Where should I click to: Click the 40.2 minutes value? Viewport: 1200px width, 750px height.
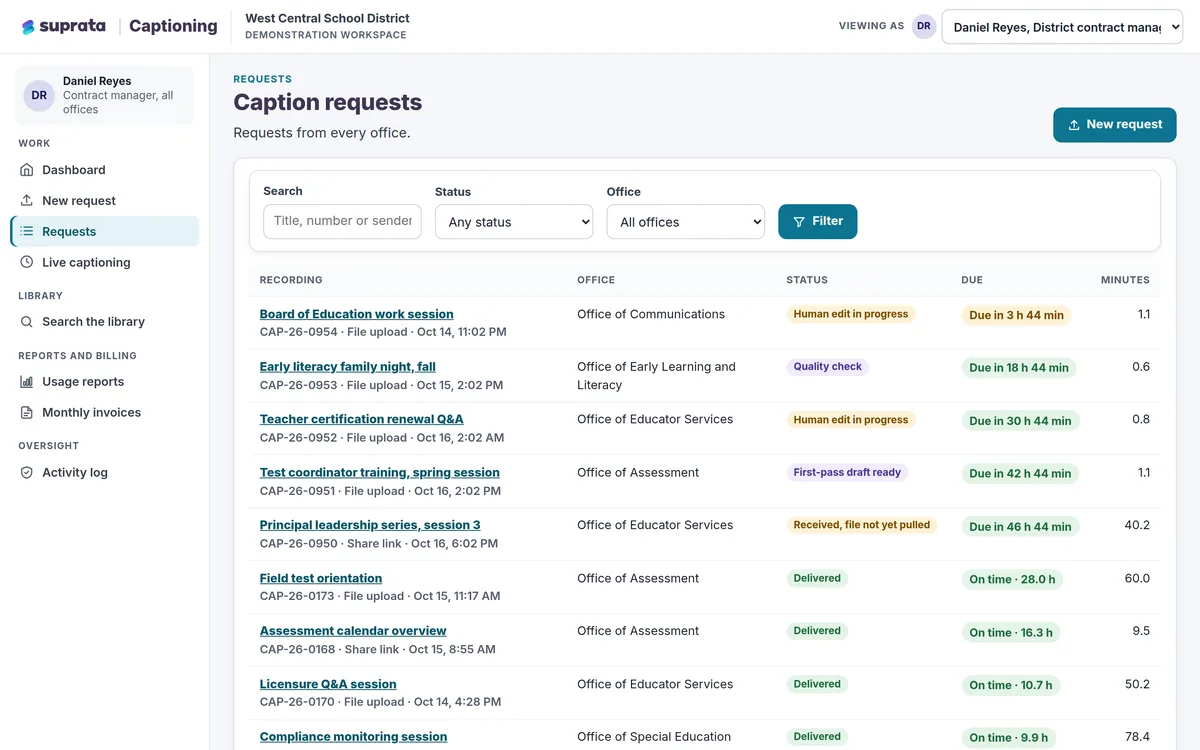click(x=1137, y=525)
